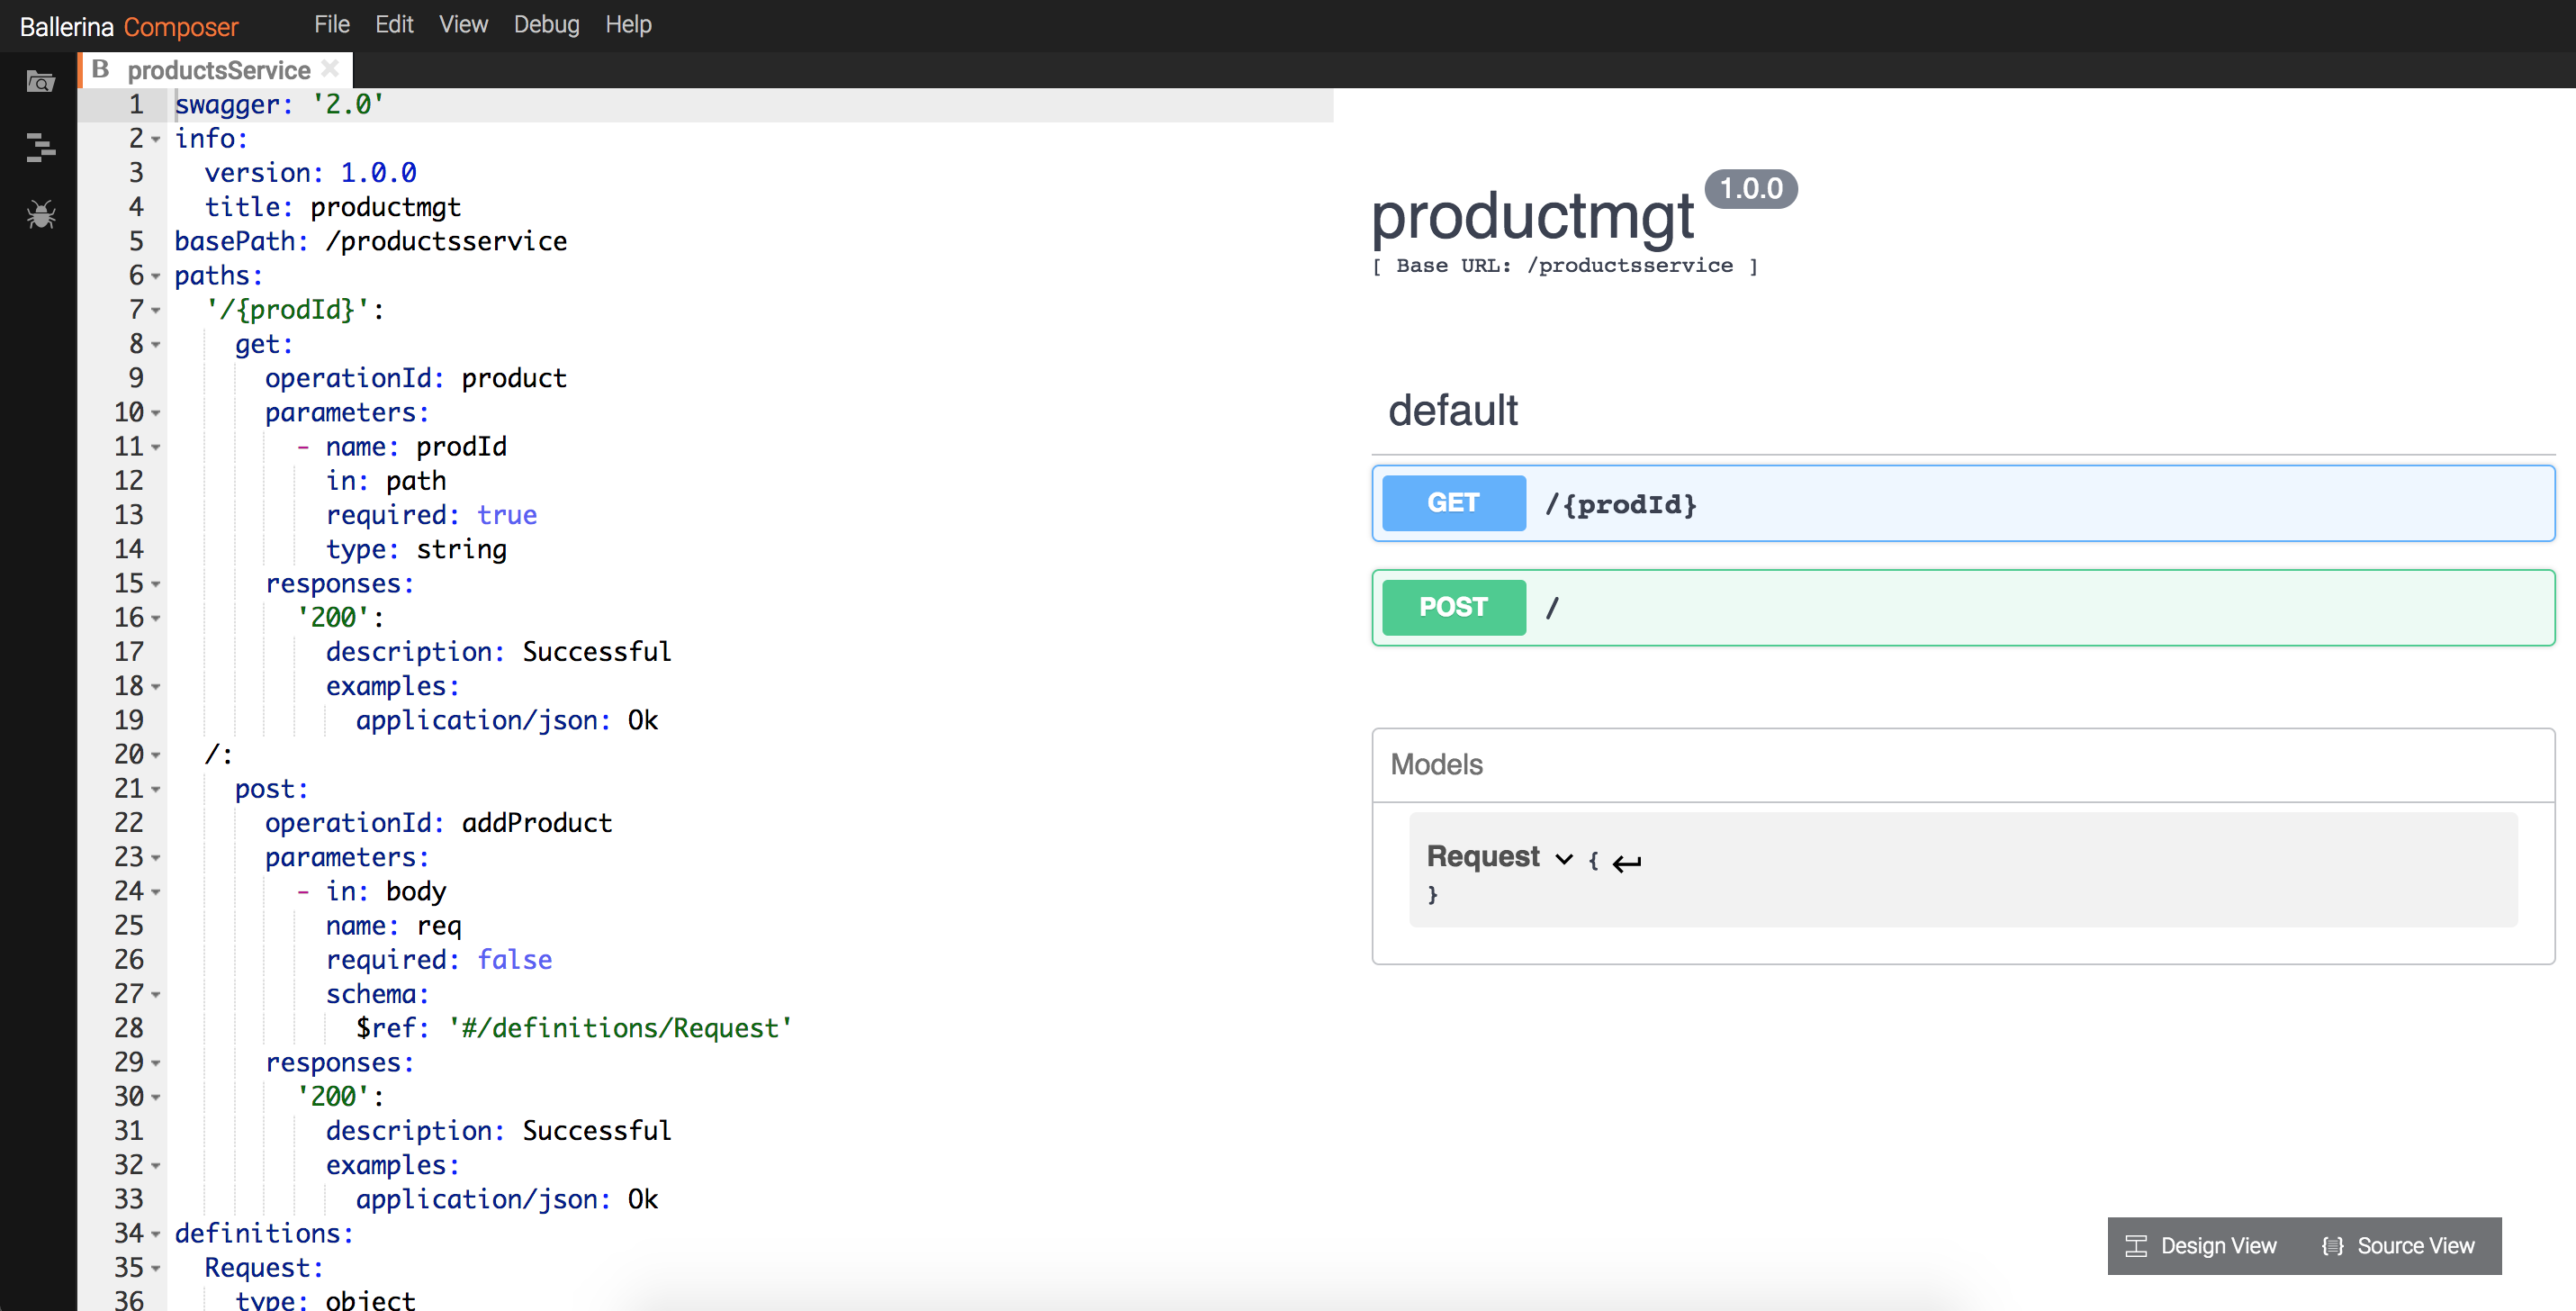2576x1311 pixels.
Task: Open the File menu
Action: click(x=331, y=24)
